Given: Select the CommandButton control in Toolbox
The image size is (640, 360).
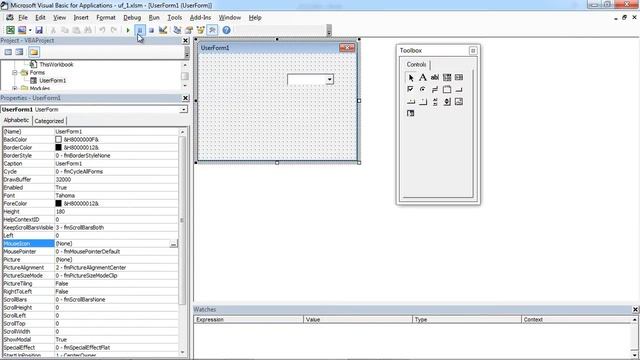Looking at the screenshot, I should coord(459,89).
